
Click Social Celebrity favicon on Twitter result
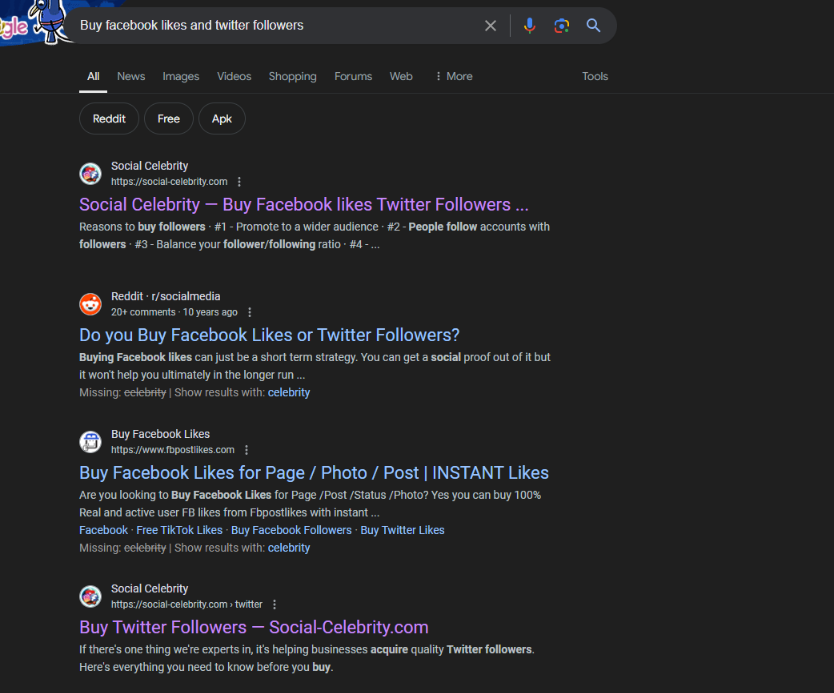point(90,597)
